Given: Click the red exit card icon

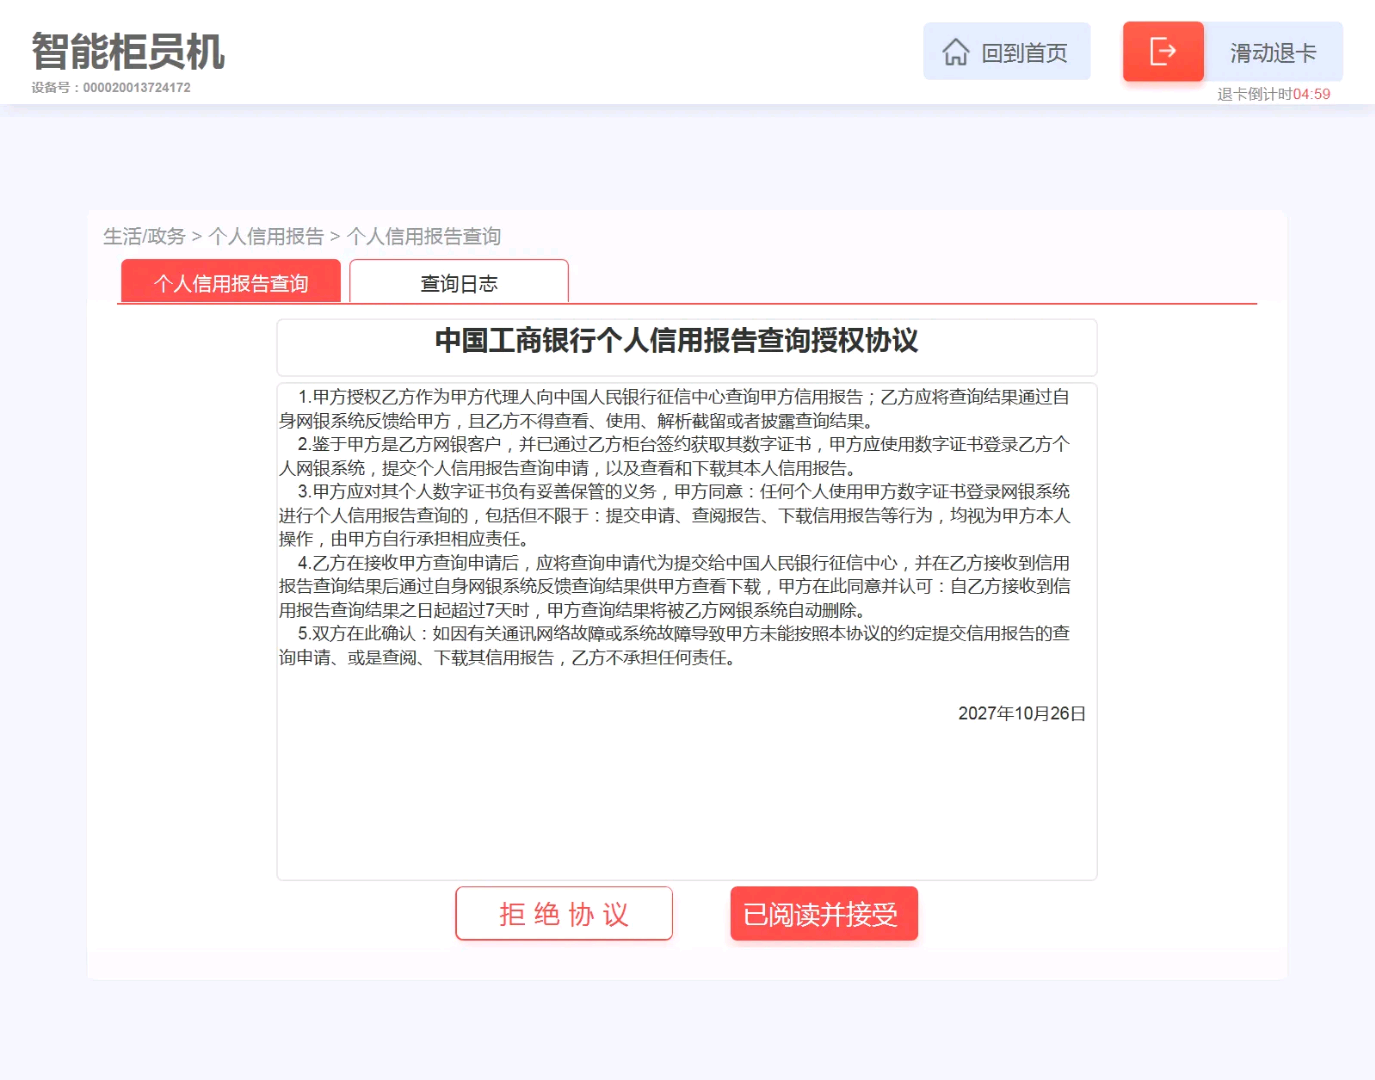Looking at the screenshot, I should (1163, 51).
